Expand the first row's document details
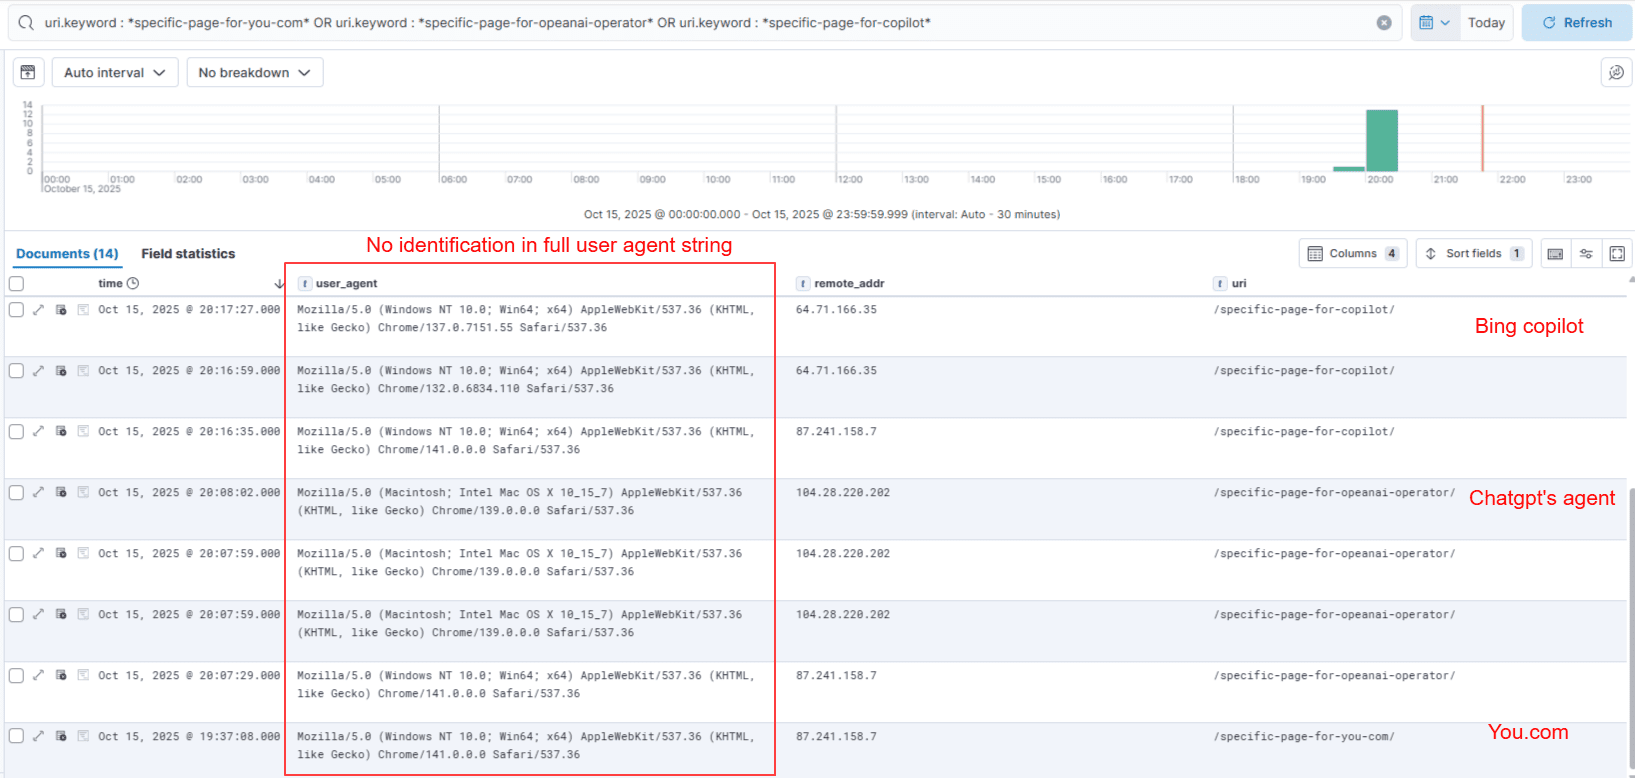 (x=38, y=310)
